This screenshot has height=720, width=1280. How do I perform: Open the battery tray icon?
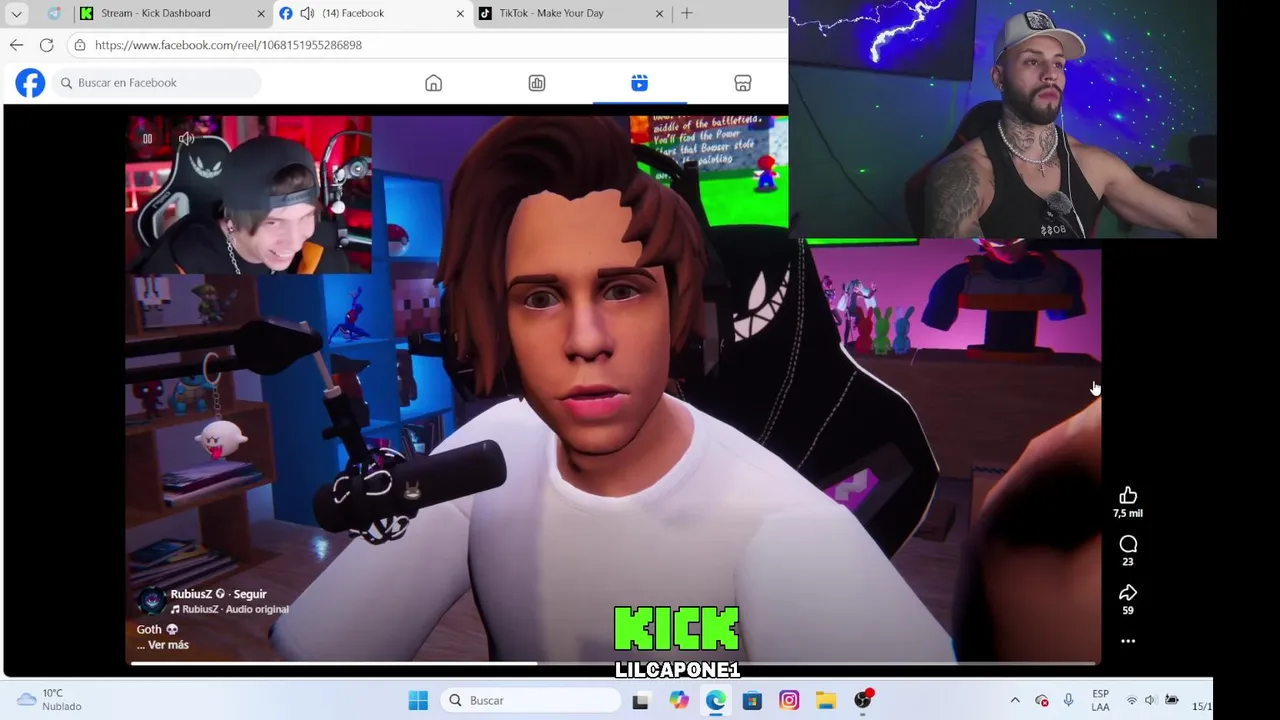[x=1171, y=700]
